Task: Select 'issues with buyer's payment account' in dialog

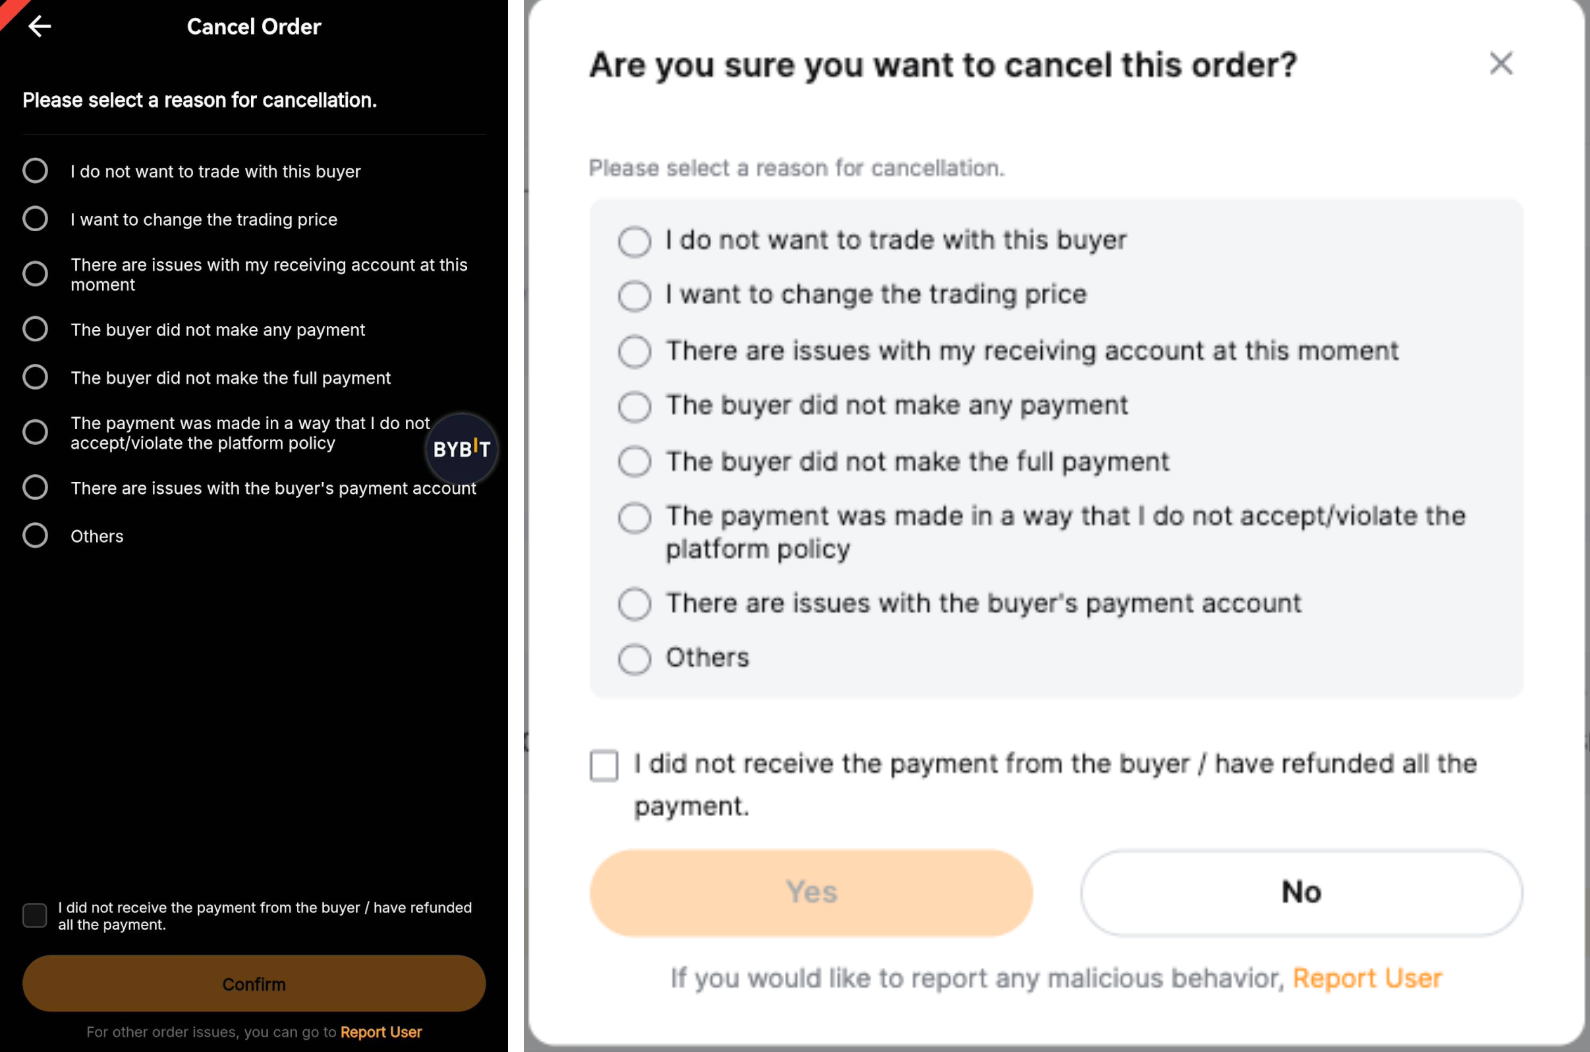Action: 634,604
